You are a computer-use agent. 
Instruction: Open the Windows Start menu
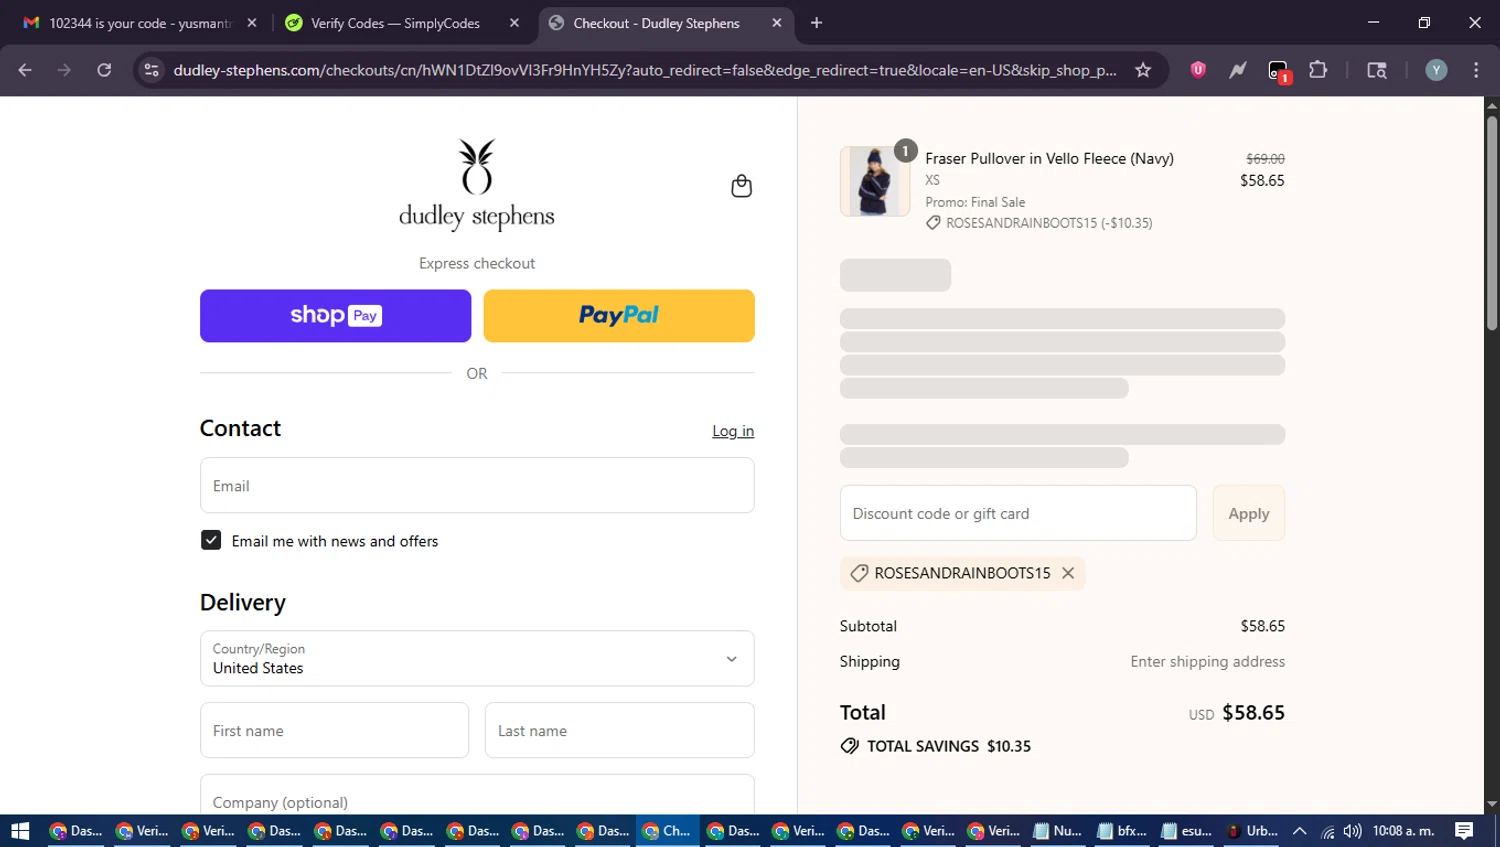pos(20,831)
